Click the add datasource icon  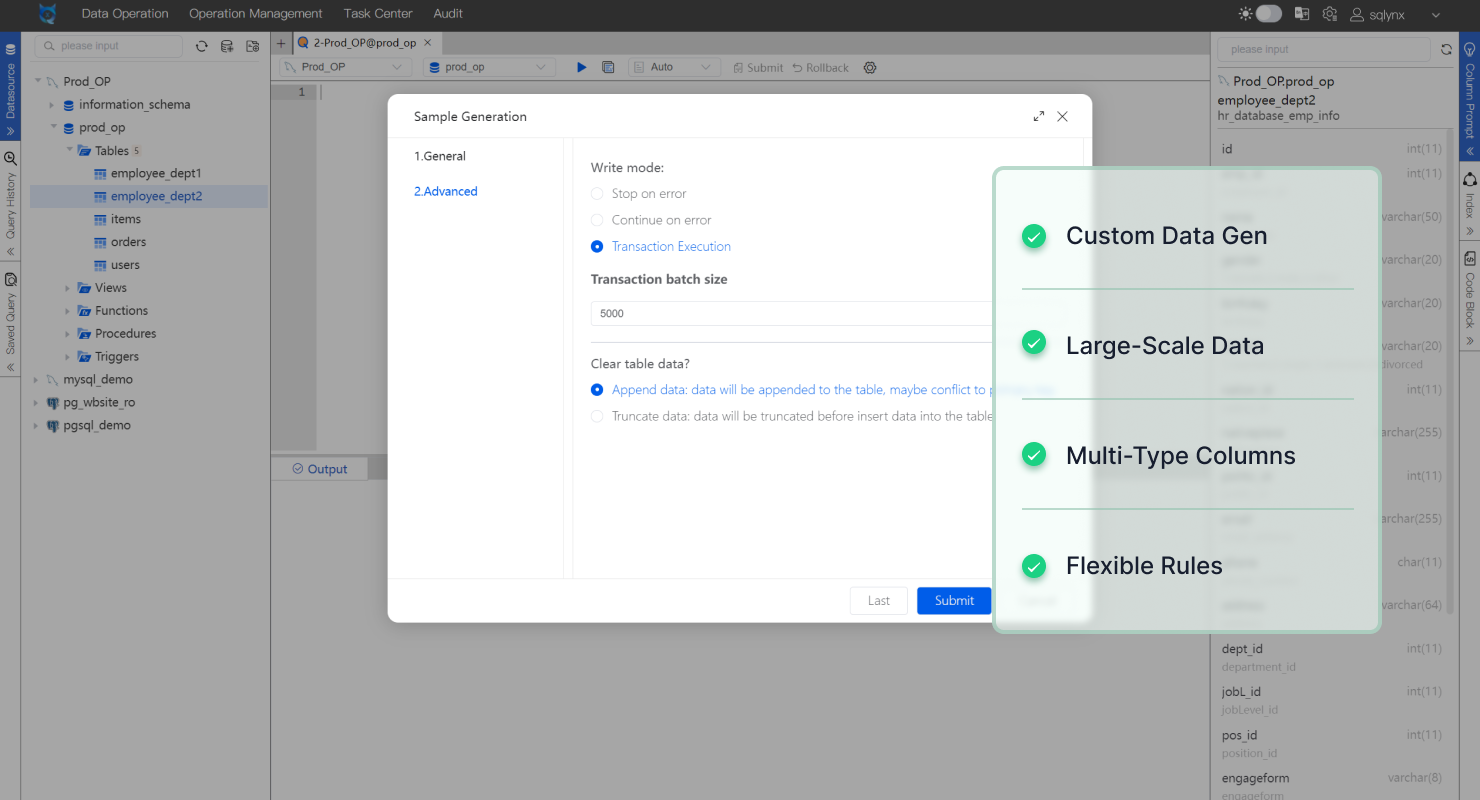227,46
